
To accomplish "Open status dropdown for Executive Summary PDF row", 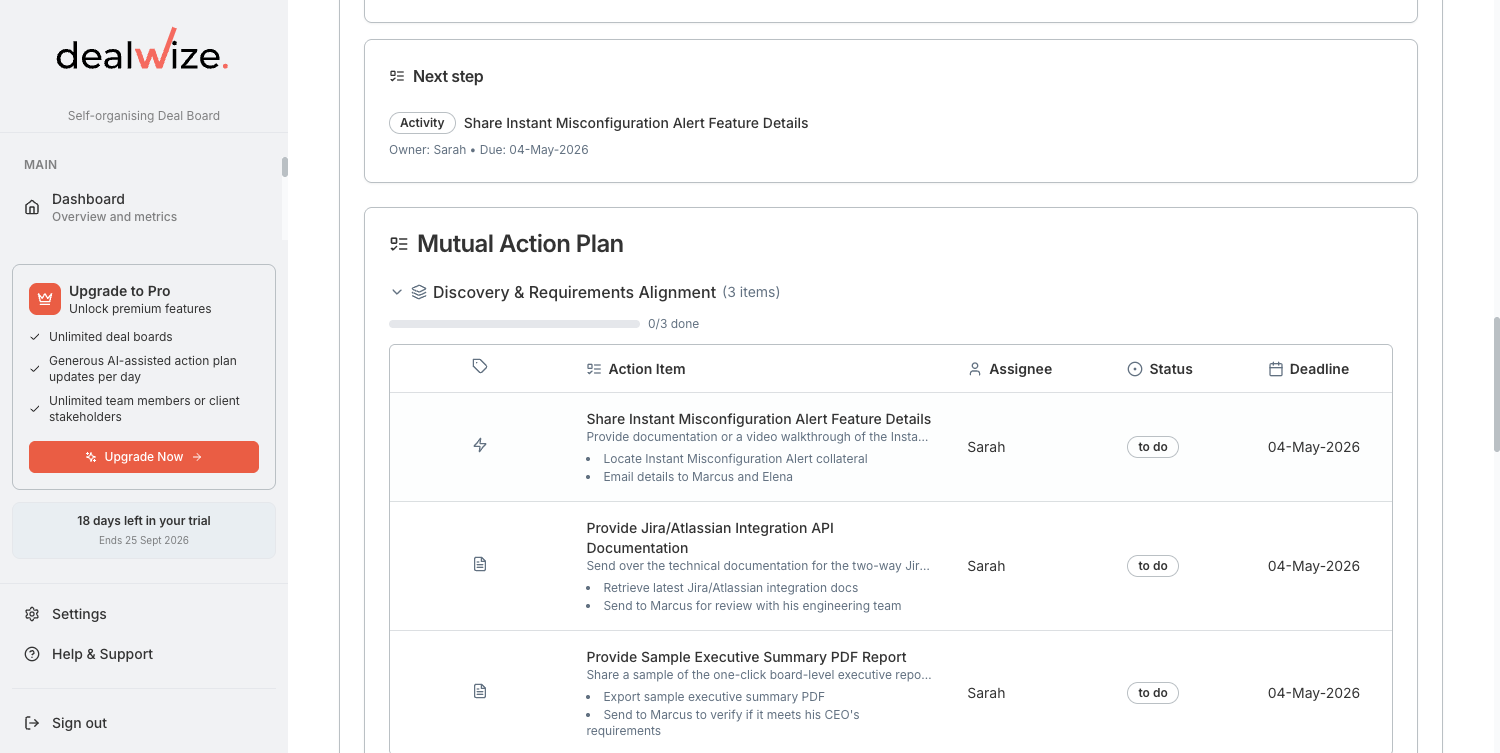I will (1153, 693).
